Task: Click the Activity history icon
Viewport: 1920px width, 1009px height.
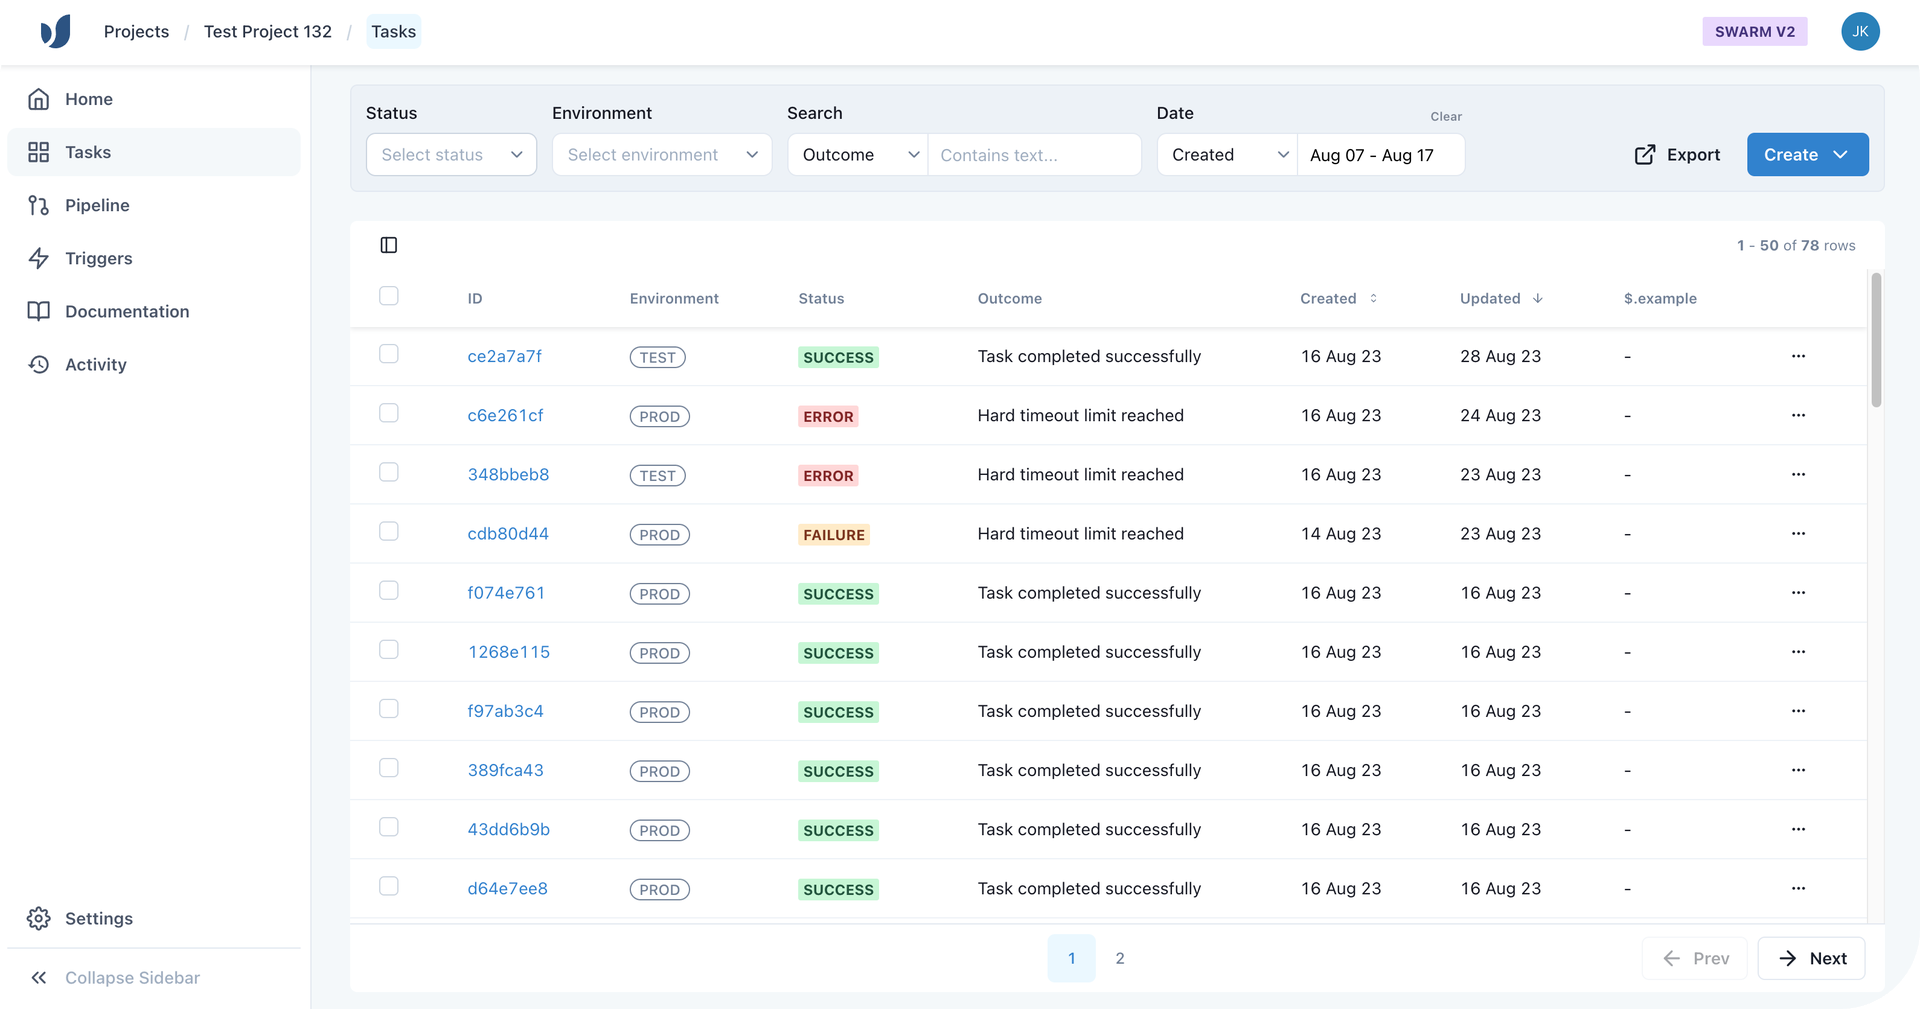Action: pyautogui.click(x=39, y=364)
